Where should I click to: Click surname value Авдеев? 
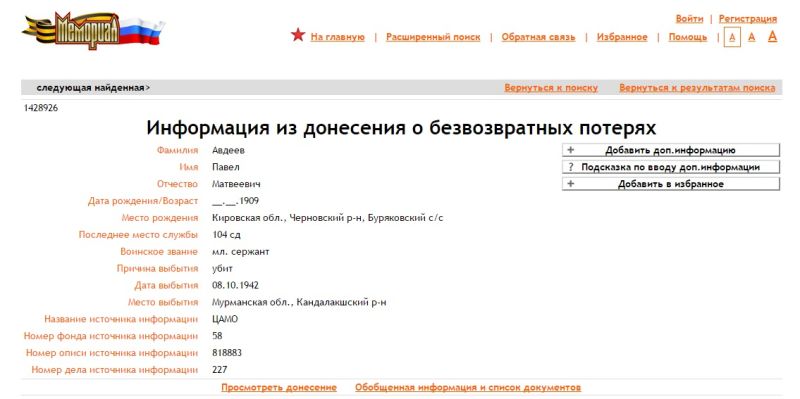(x=228, y=151)
